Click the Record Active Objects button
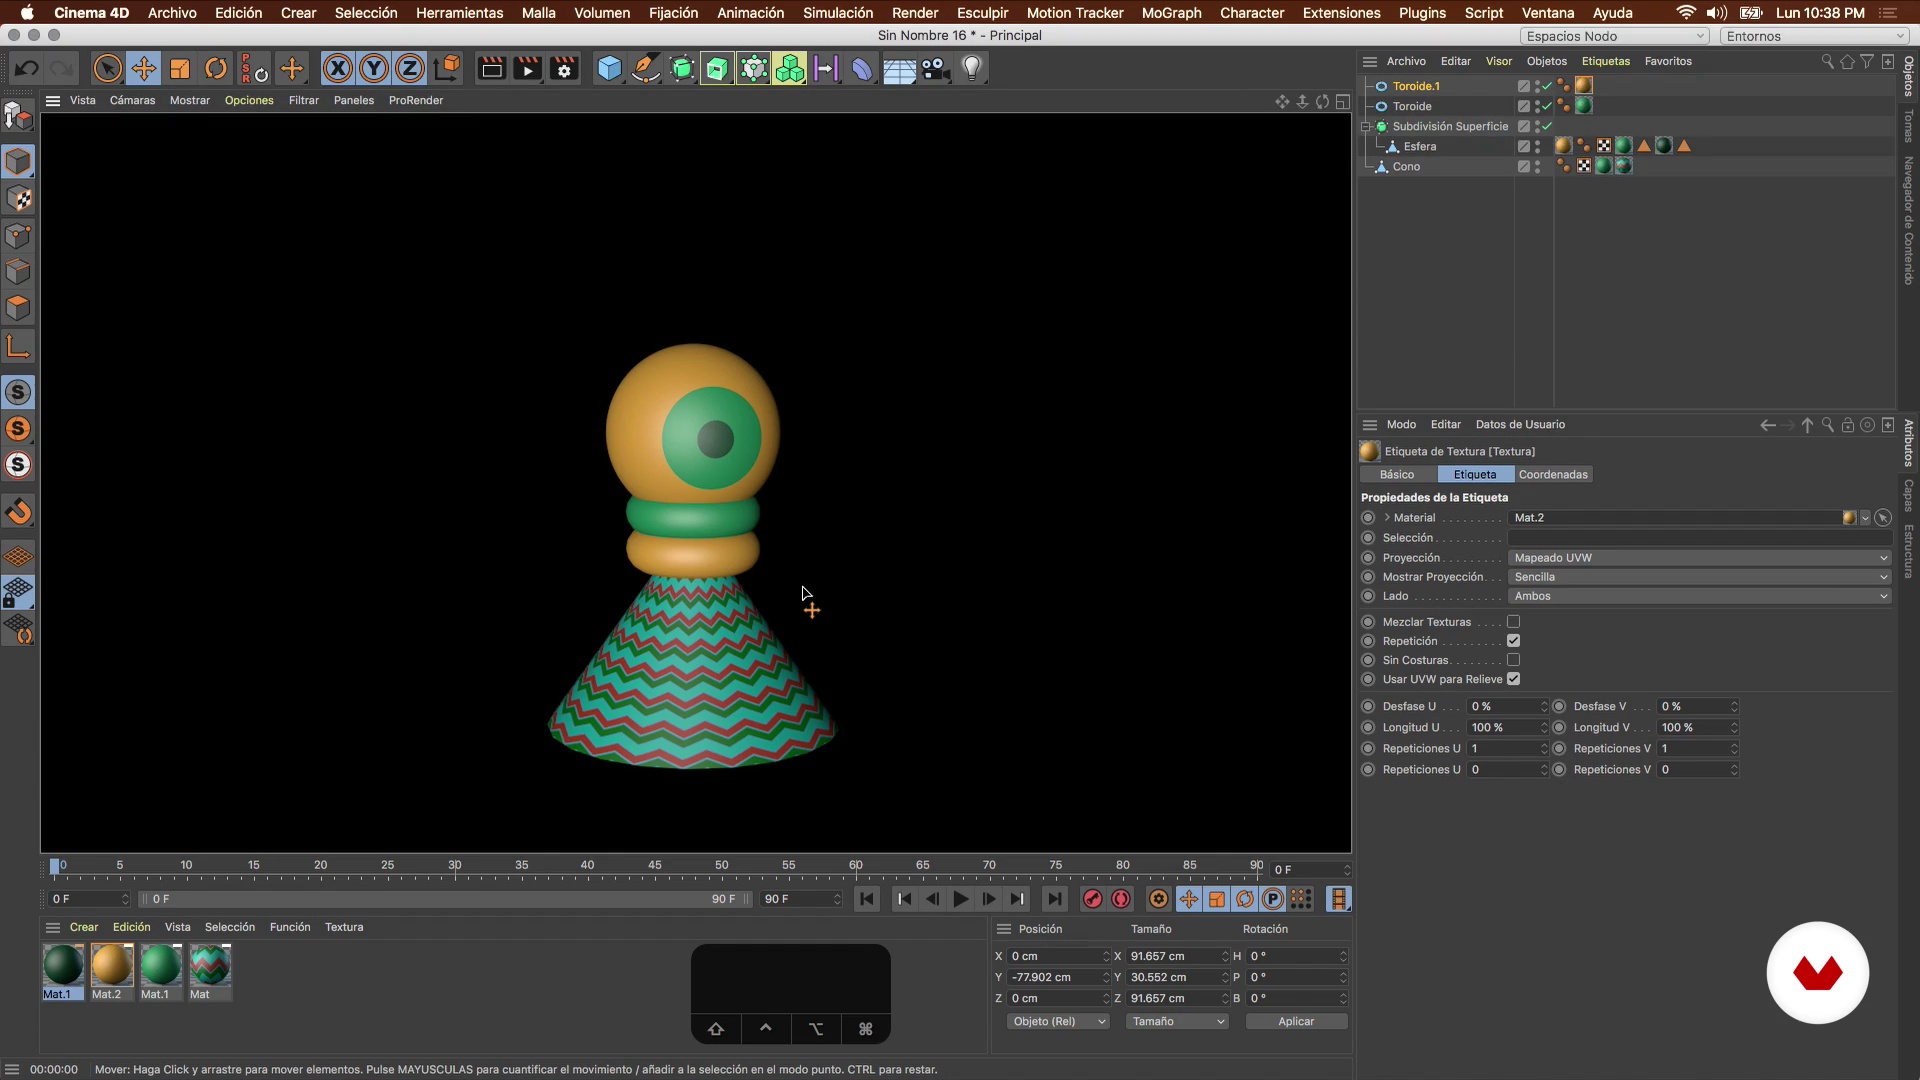 coord(1093,899)
